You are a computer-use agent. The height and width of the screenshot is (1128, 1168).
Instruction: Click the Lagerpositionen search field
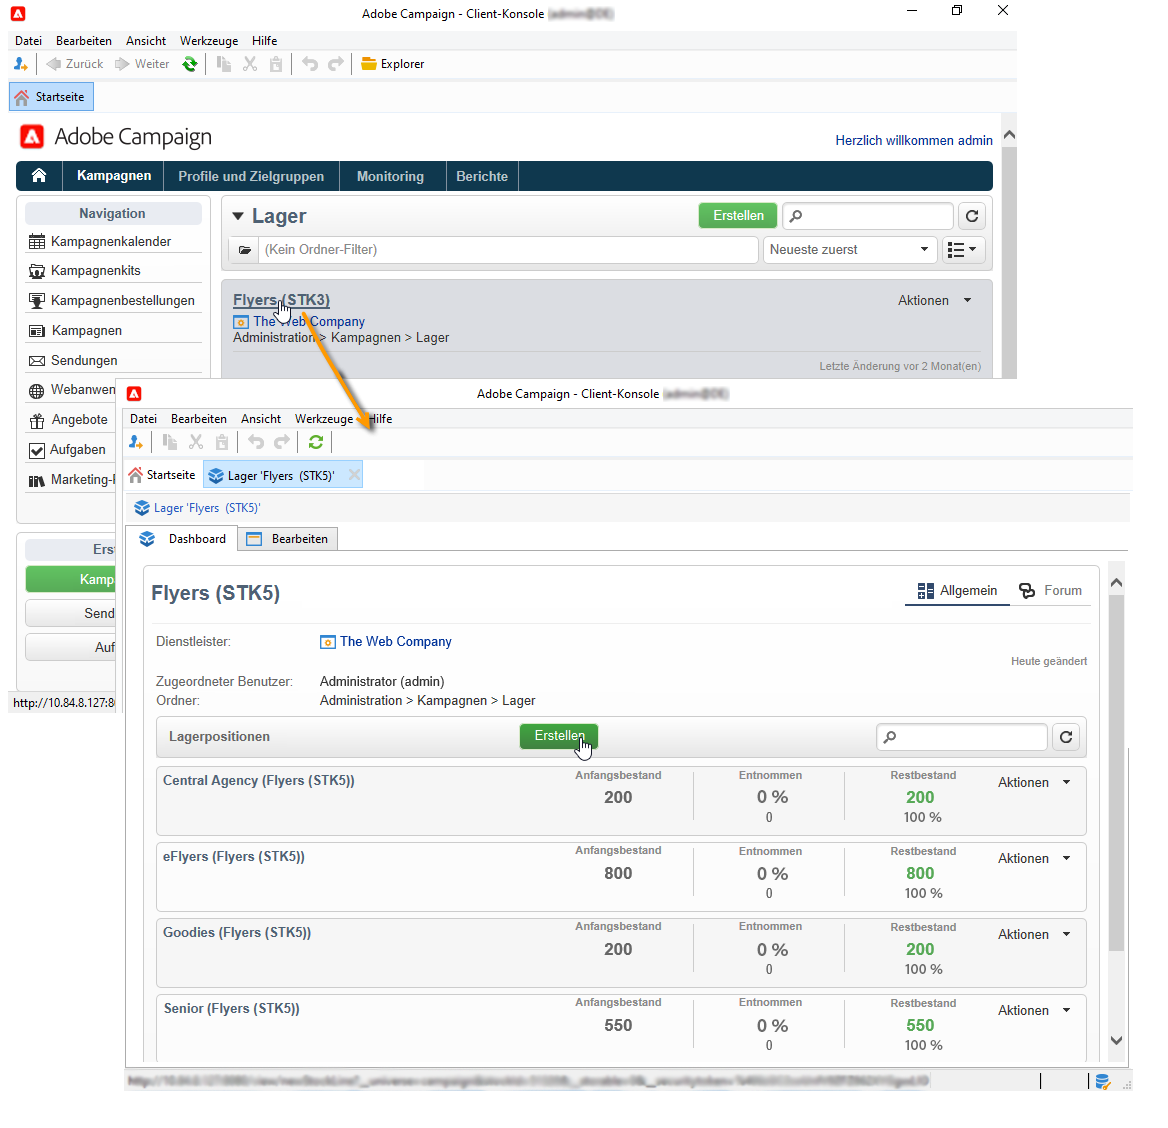pos(962,737)
